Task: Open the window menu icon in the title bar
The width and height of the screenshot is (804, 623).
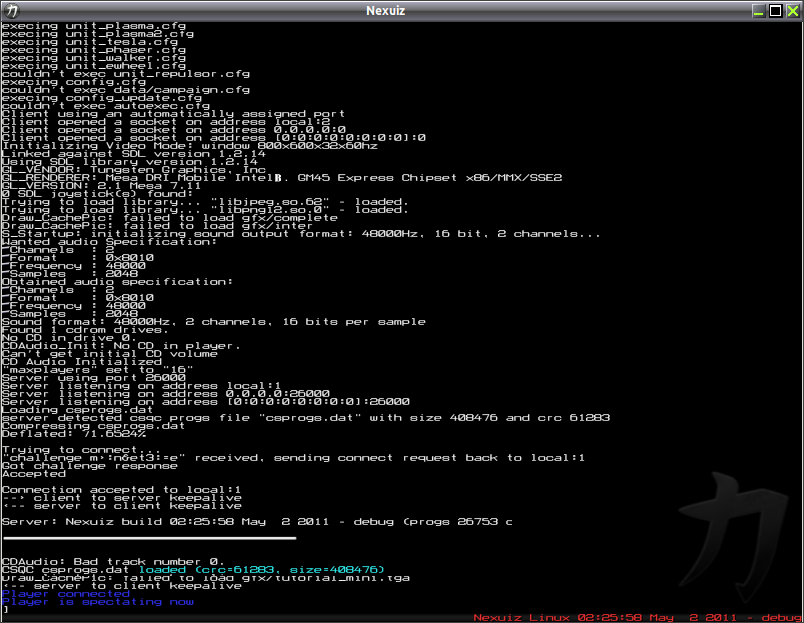Action: pos(11,10)
